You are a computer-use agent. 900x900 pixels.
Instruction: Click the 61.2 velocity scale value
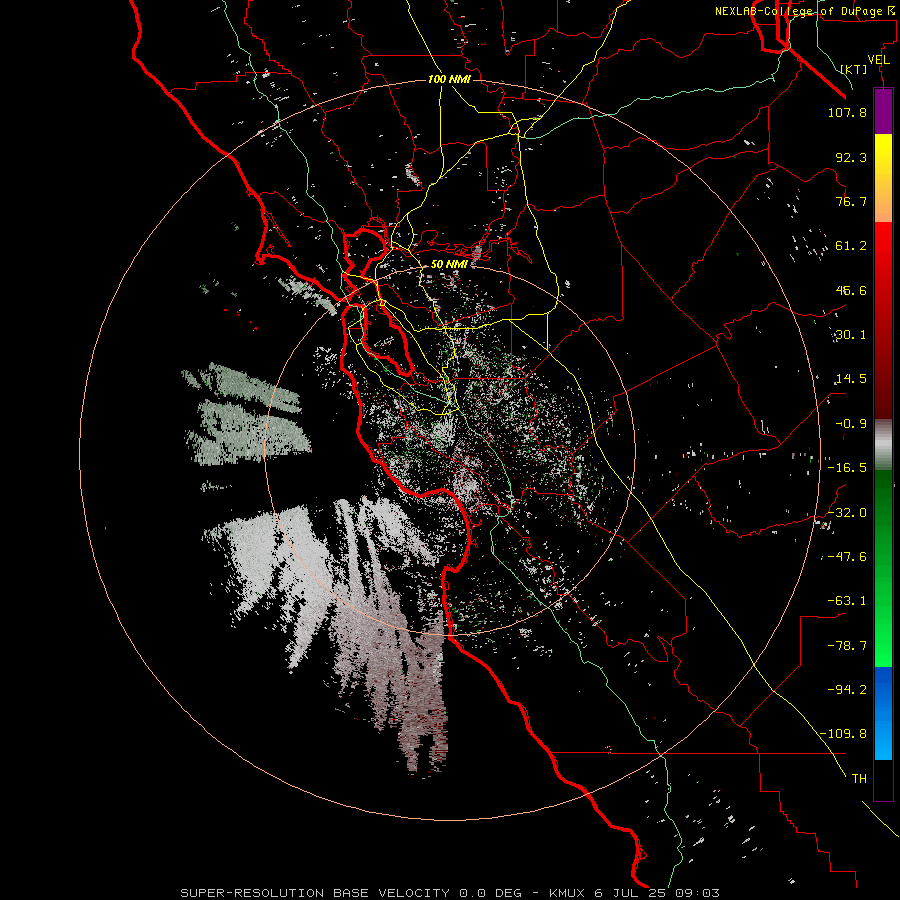(851, 246)
